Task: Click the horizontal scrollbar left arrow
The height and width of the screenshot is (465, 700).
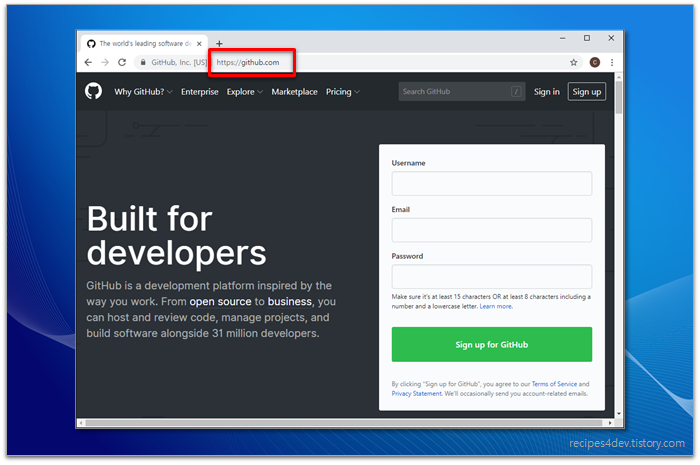Action: 80,423
